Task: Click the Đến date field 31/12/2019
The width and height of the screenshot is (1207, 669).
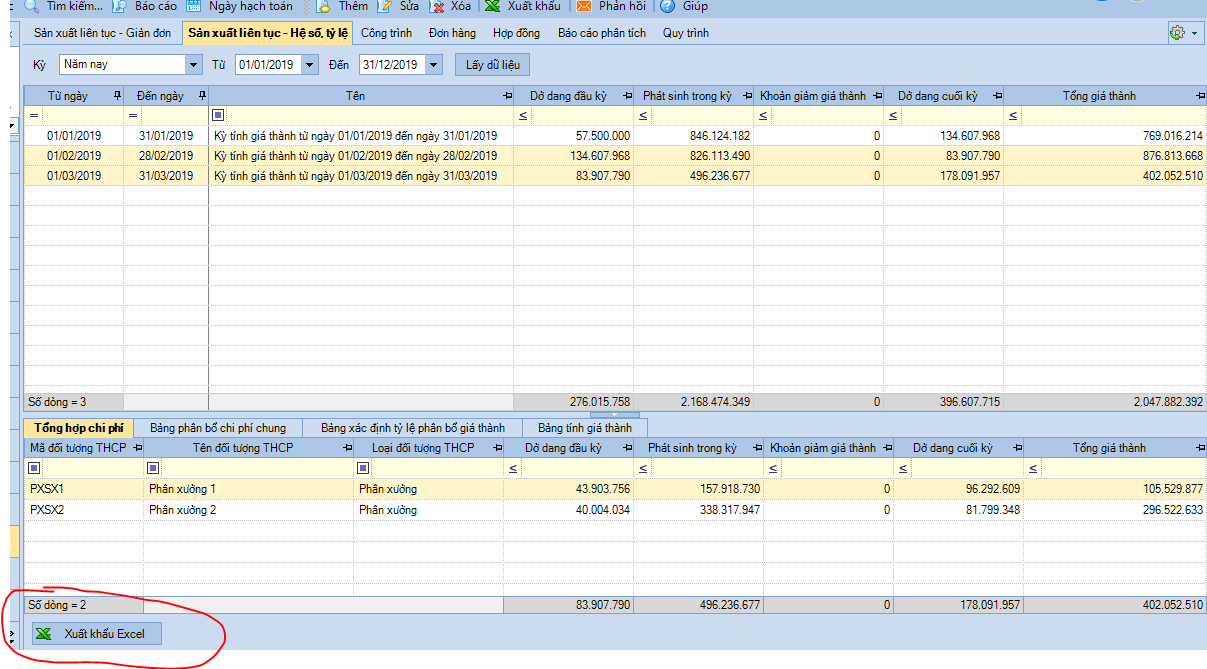Action: click(392, 65)
